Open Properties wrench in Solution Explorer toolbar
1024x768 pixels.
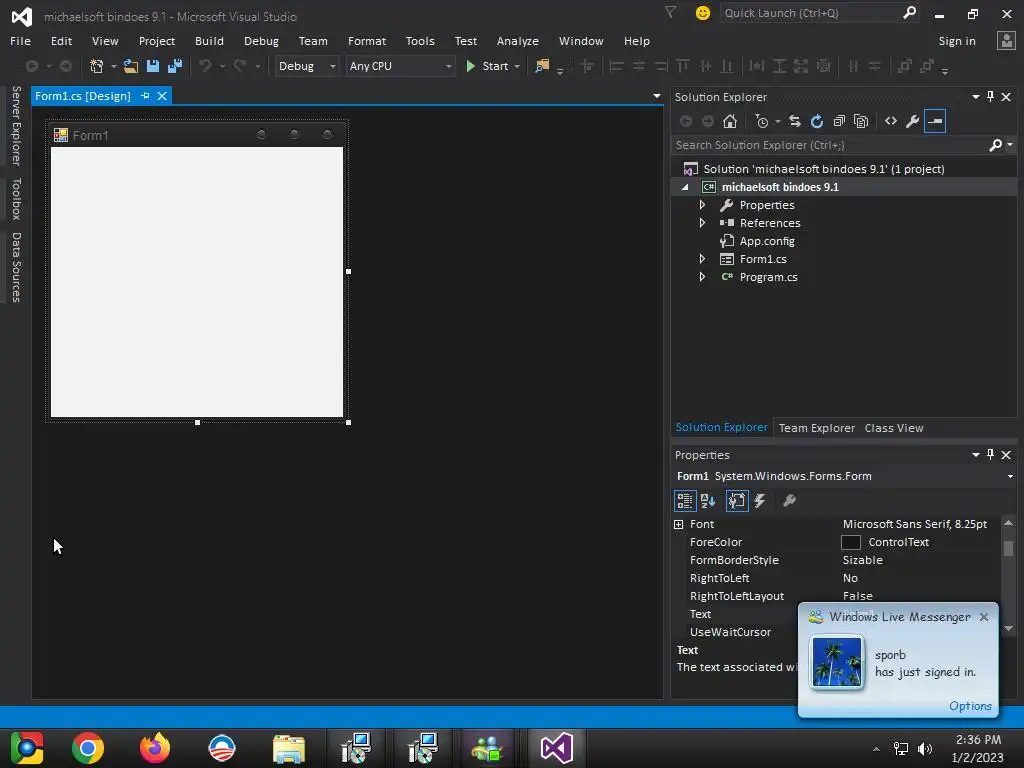pos(912,121)
